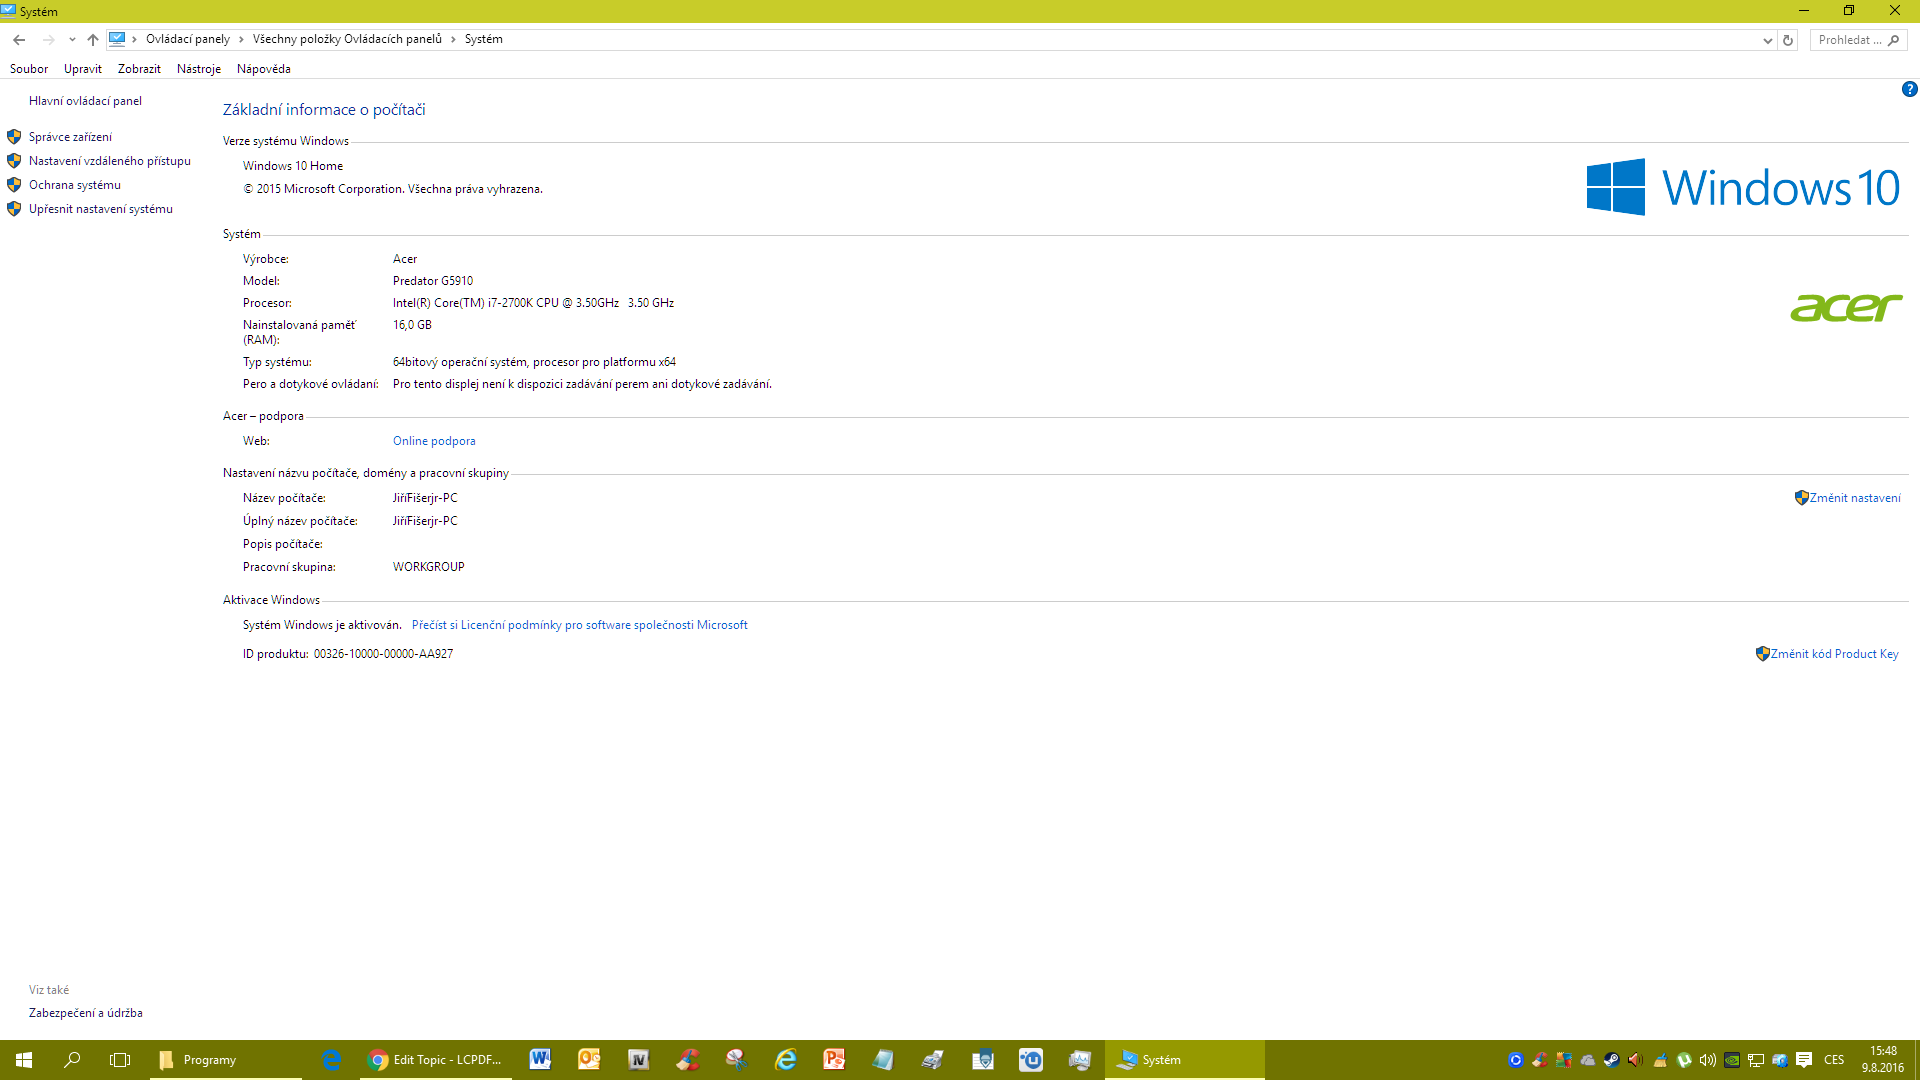Open the Online podpora link
Screen dimensions: 1920x1080
click(434, 441)
